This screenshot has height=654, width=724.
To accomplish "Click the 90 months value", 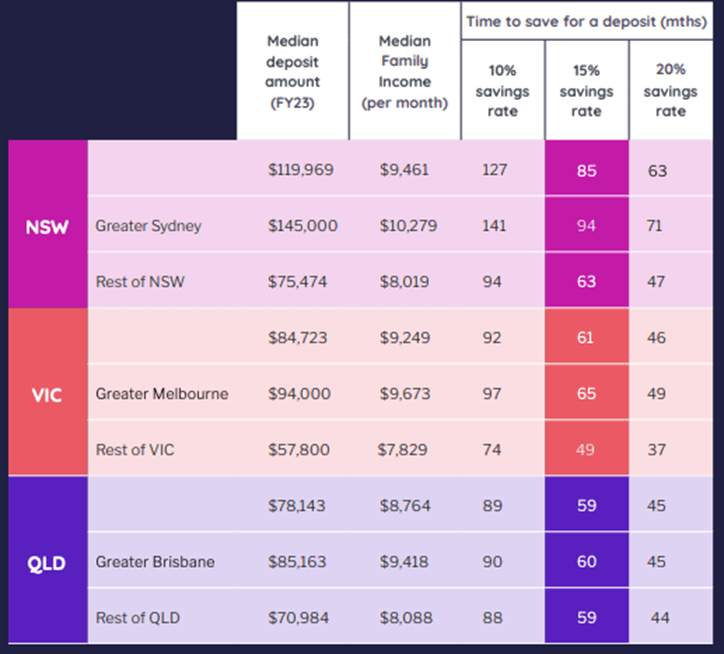I will coord(492,562).
